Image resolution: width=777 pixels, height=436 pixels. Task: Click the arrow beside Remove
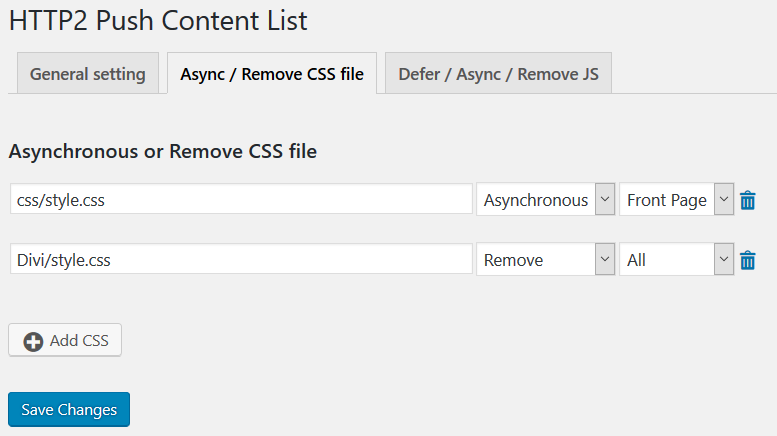tap(604, 260)
